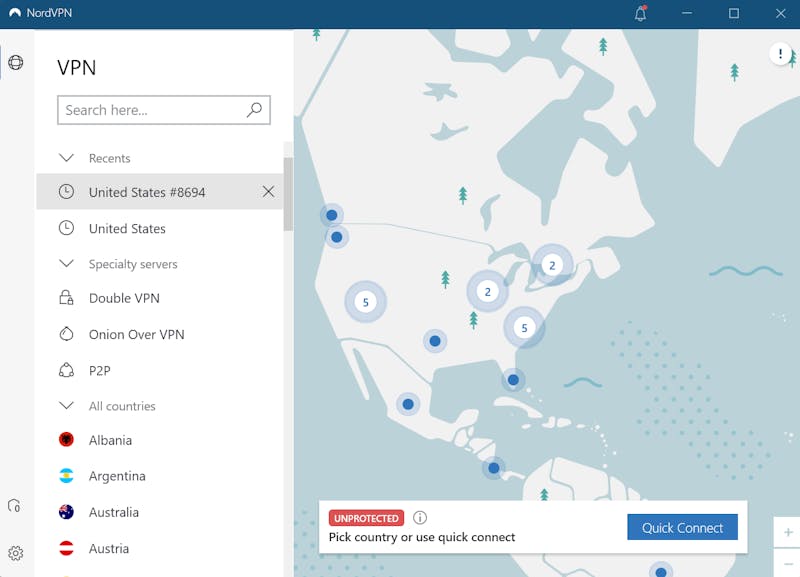
Task: Select the Central America server pin
Action: (493, 468)
